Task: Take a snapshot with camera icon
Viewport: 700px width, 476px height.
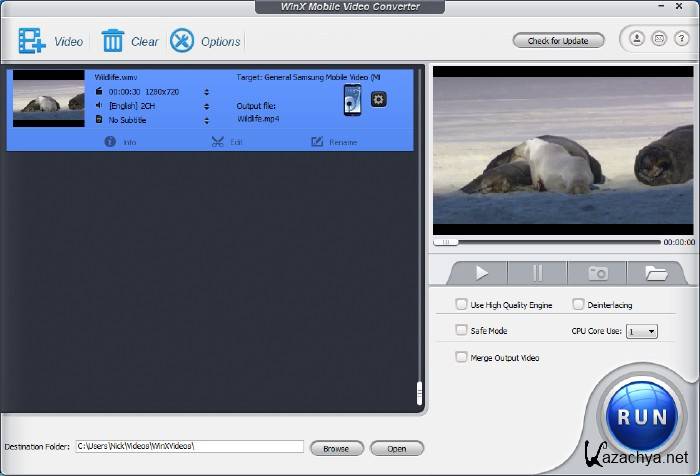Action: (597, 272)
